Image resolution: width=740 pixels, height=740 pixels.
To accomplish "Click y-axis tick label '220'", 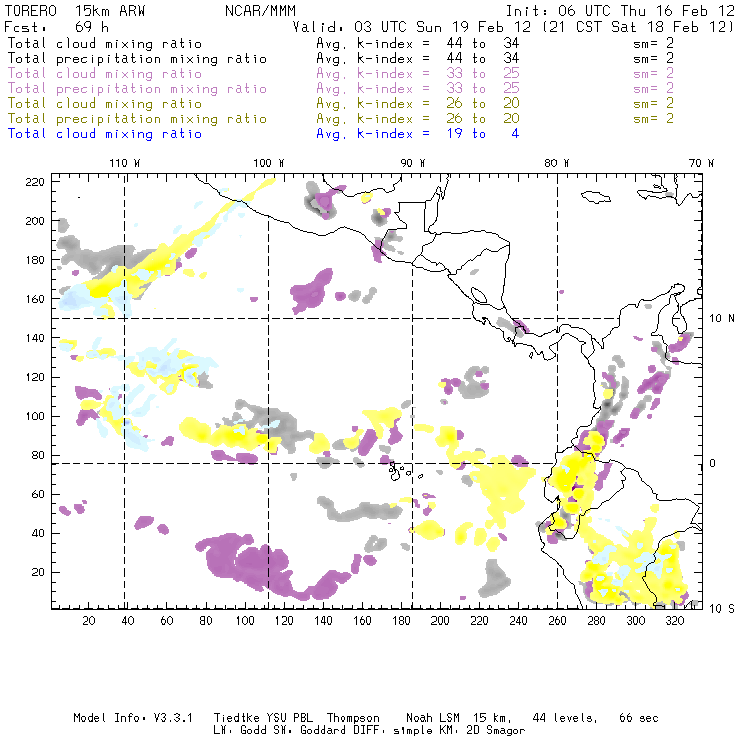I will tap(35, 182).
